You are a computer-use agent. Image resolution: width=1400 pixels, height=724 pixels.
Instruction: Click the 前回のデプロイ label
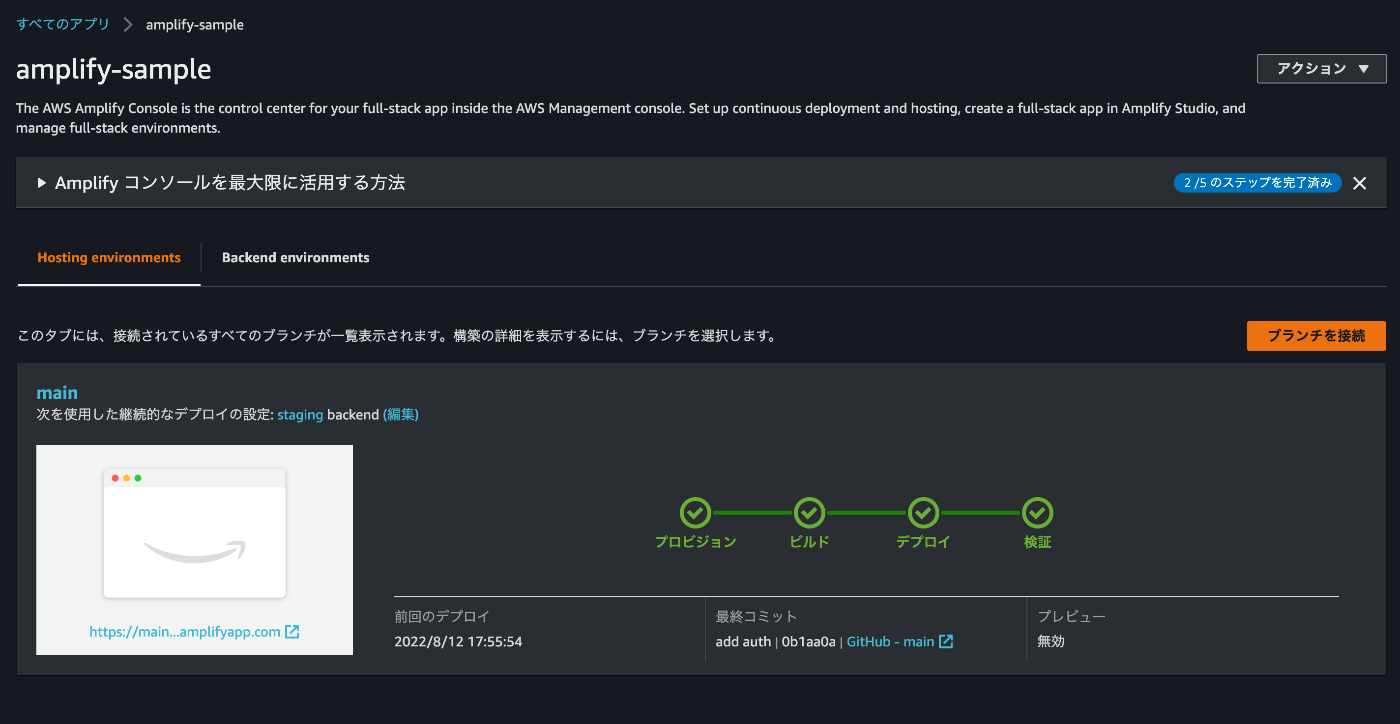[x=443, y=617]
